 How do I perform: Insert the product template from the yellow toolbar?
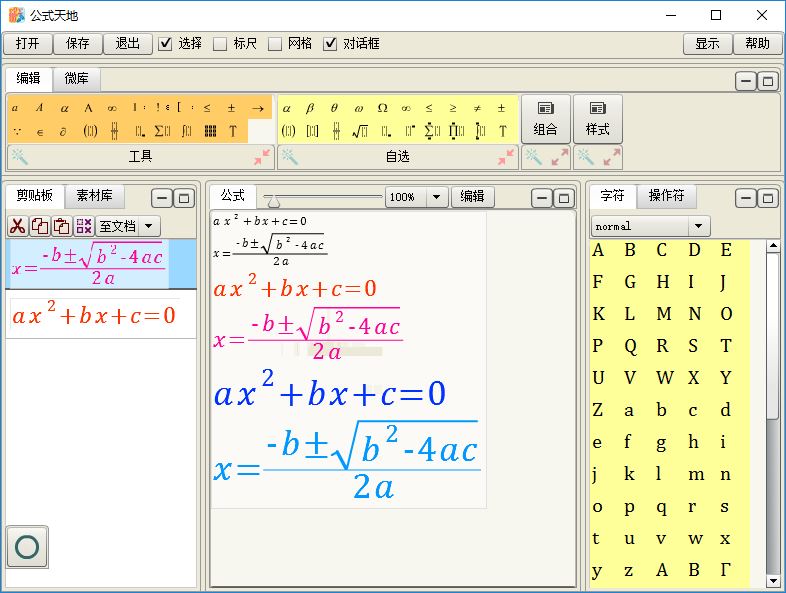[456, 131]
